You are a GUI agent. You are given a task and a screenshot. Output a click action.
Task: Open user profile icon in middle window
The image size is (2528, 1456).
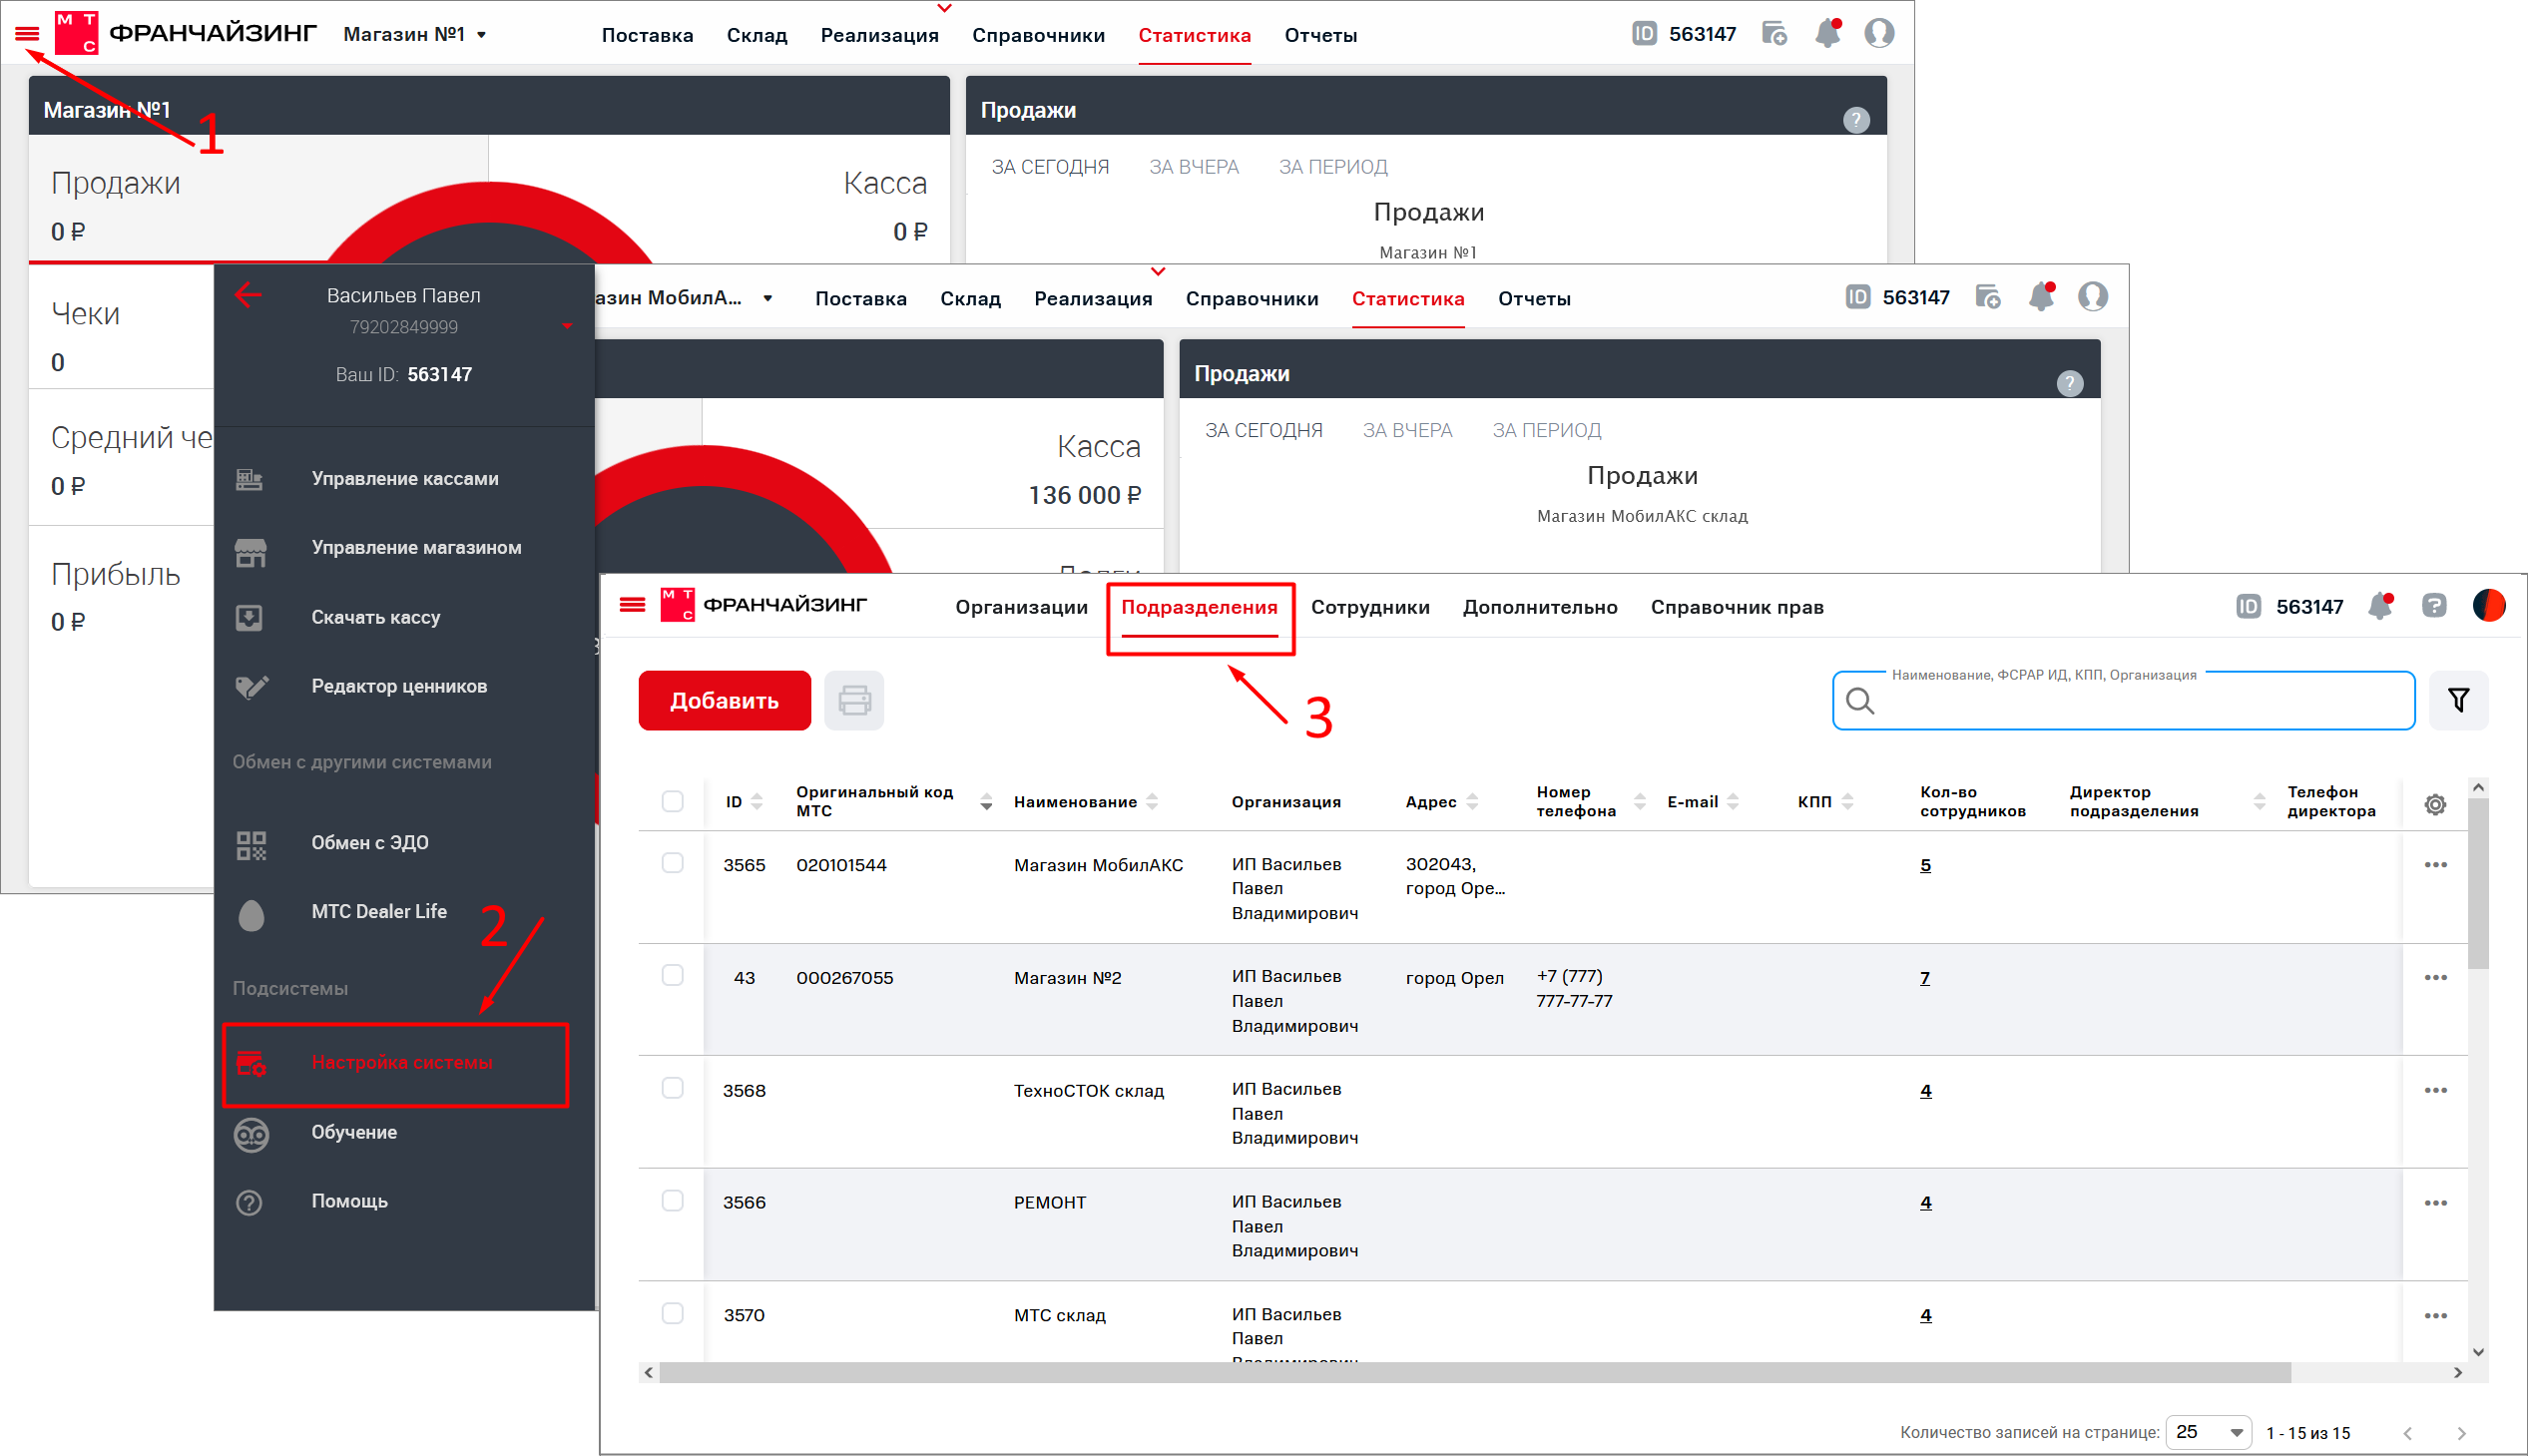(x=2092, y=297)
